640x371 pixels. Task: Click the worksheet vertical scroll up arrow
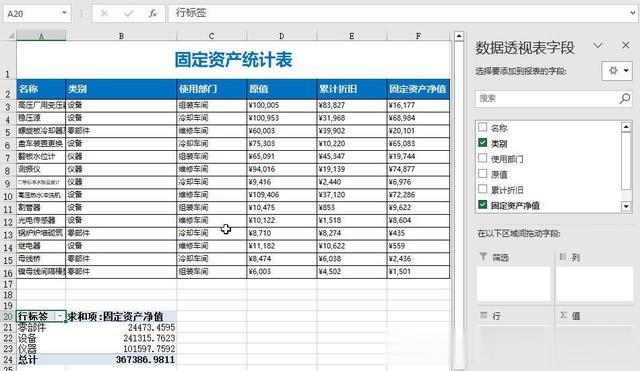click(459, 36)
